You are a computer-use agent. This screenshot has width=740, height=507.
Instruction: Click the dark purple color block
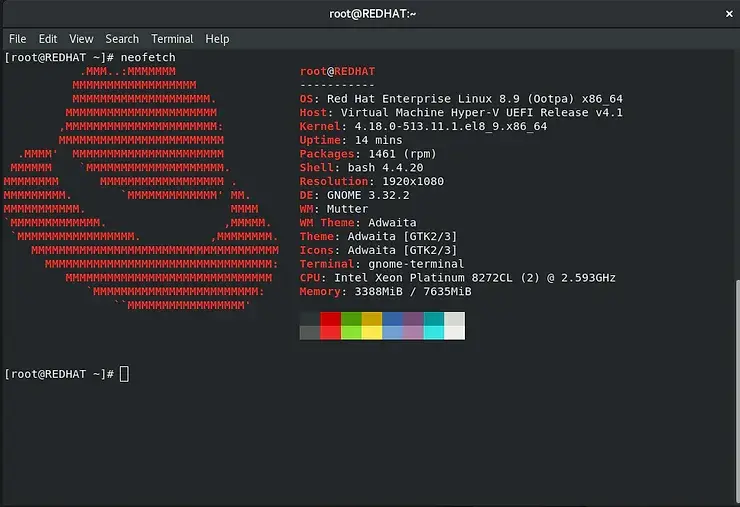point(413,319)
